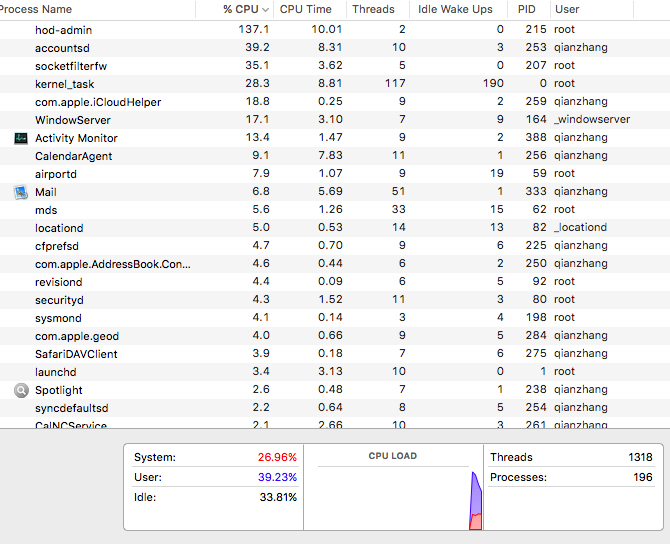
Task: Select the com.apple.iCloudHelper process
Action: (98, 102)
